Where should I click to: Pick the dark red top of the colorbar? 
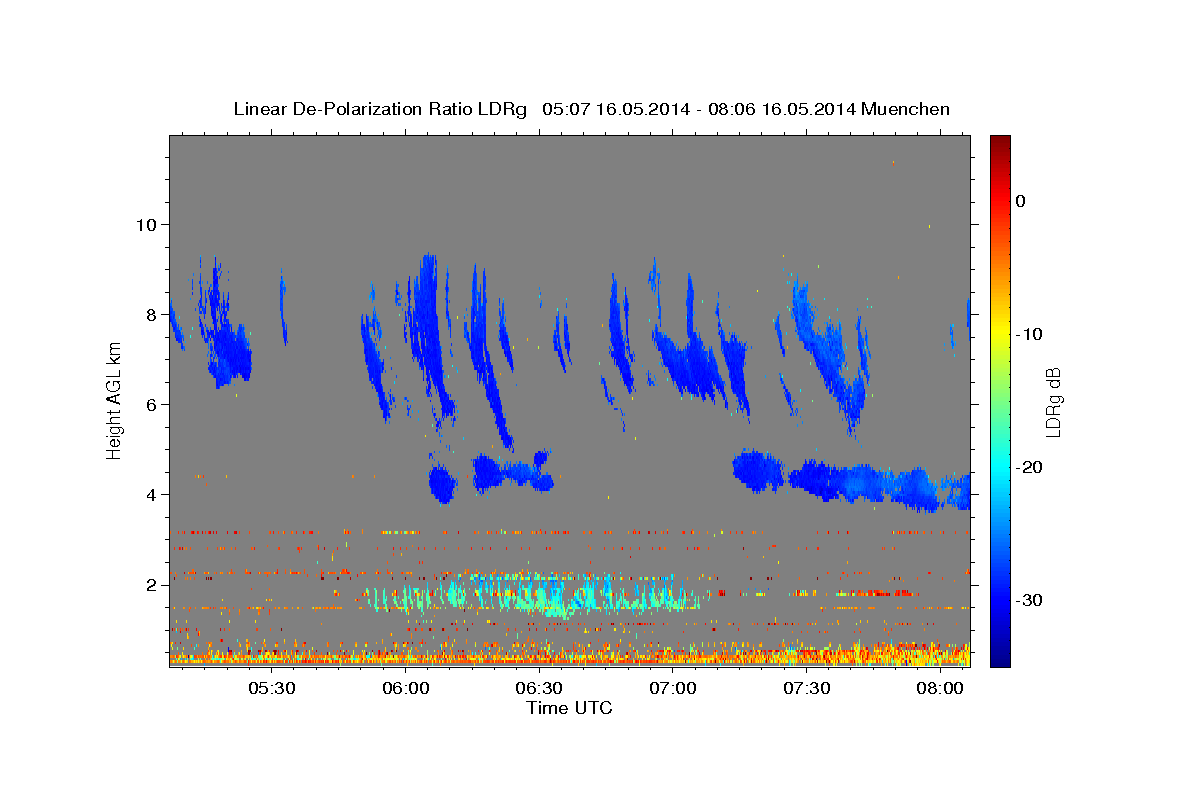tap(1000, 142)
